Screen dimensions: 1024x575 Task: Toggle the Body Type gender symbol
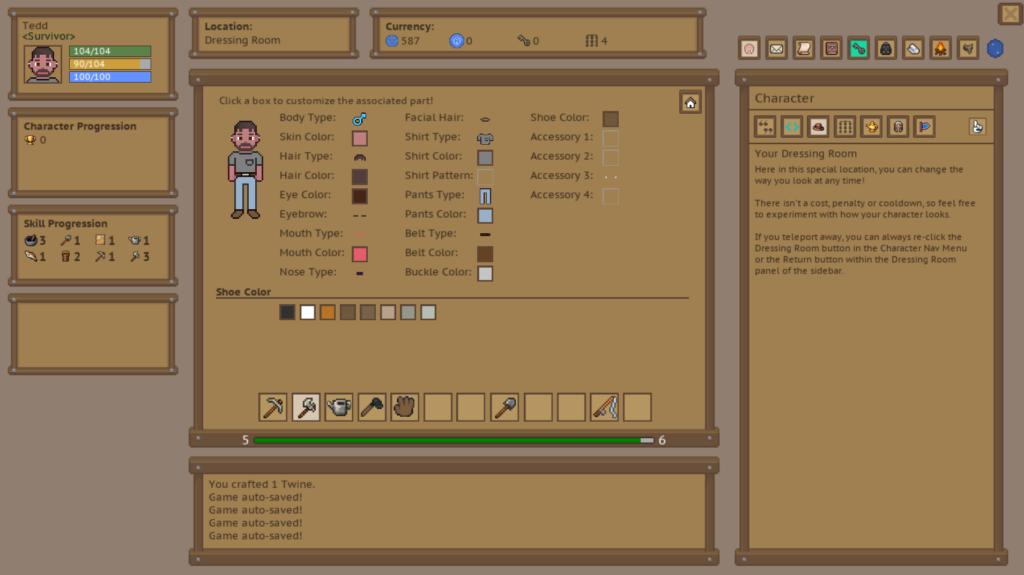point(360,119)
